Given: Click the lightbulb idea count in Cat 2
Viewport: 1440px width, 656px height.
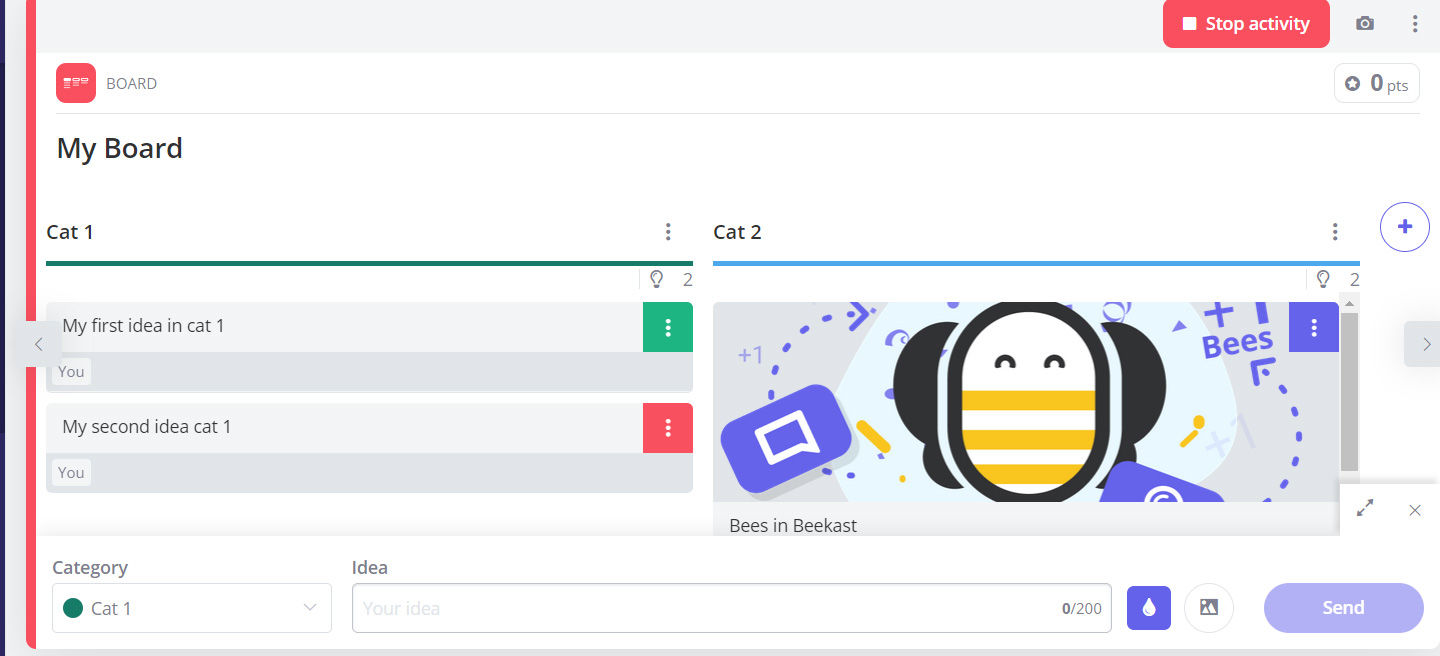Looking at the screenshot, I should tap(1338, 280).
